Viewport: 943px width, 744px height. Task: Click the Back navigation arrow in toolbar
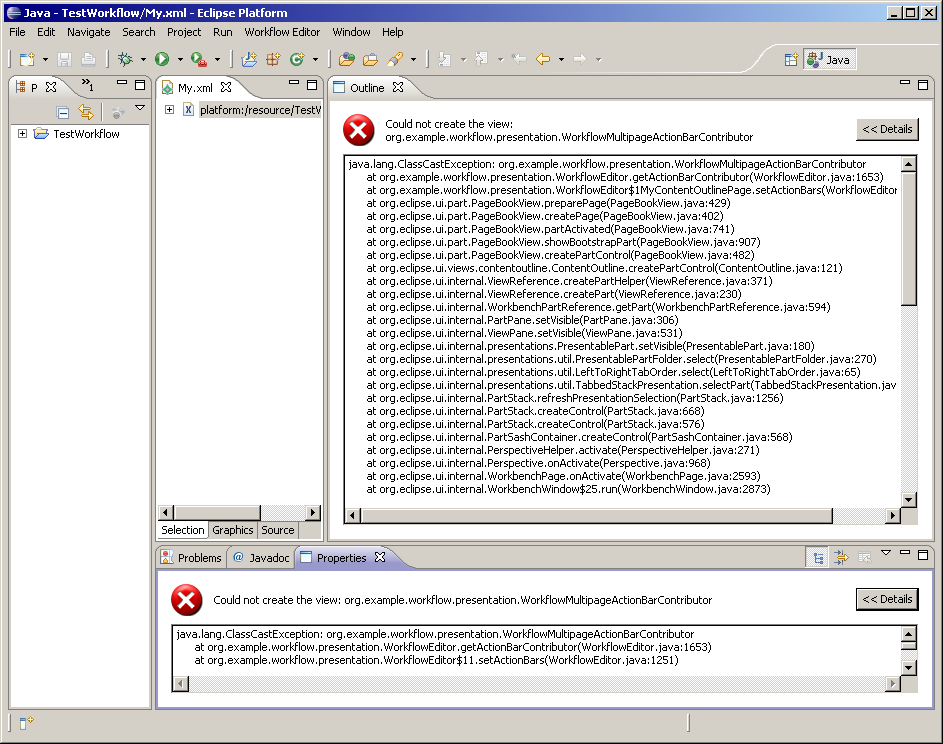pos(543,60)
